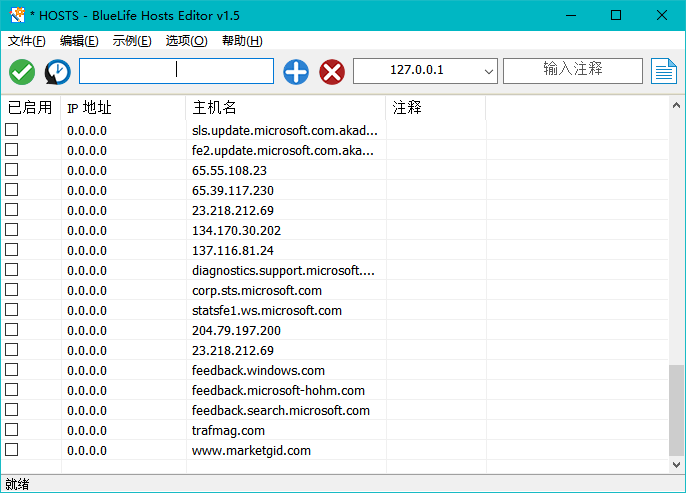
Task: Enable the sls.update.microsoft.com.akad... entry checkbox
Action: point(12,130)
